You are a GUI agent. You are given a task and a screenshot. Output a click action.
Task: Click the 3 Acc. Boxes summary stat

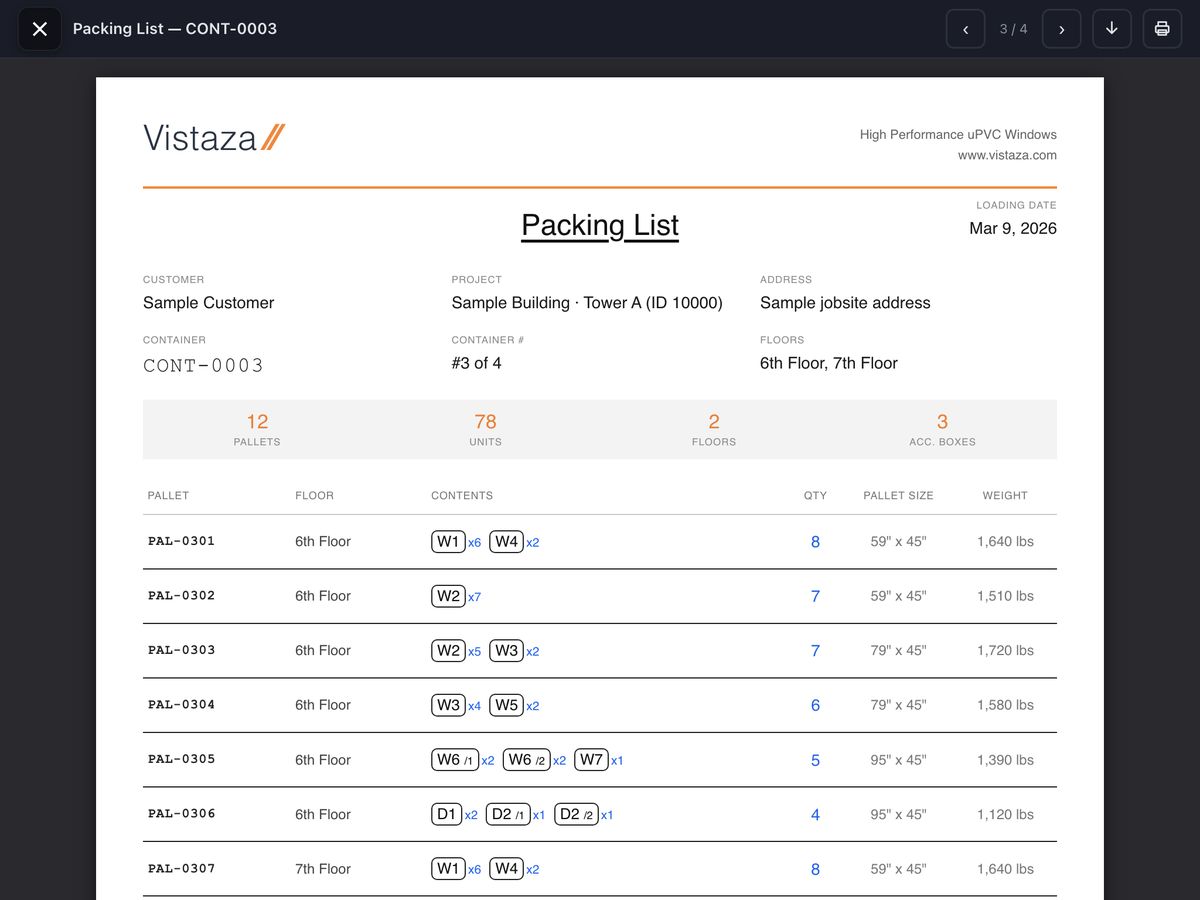pyautogui.click(x=942, y=430)
